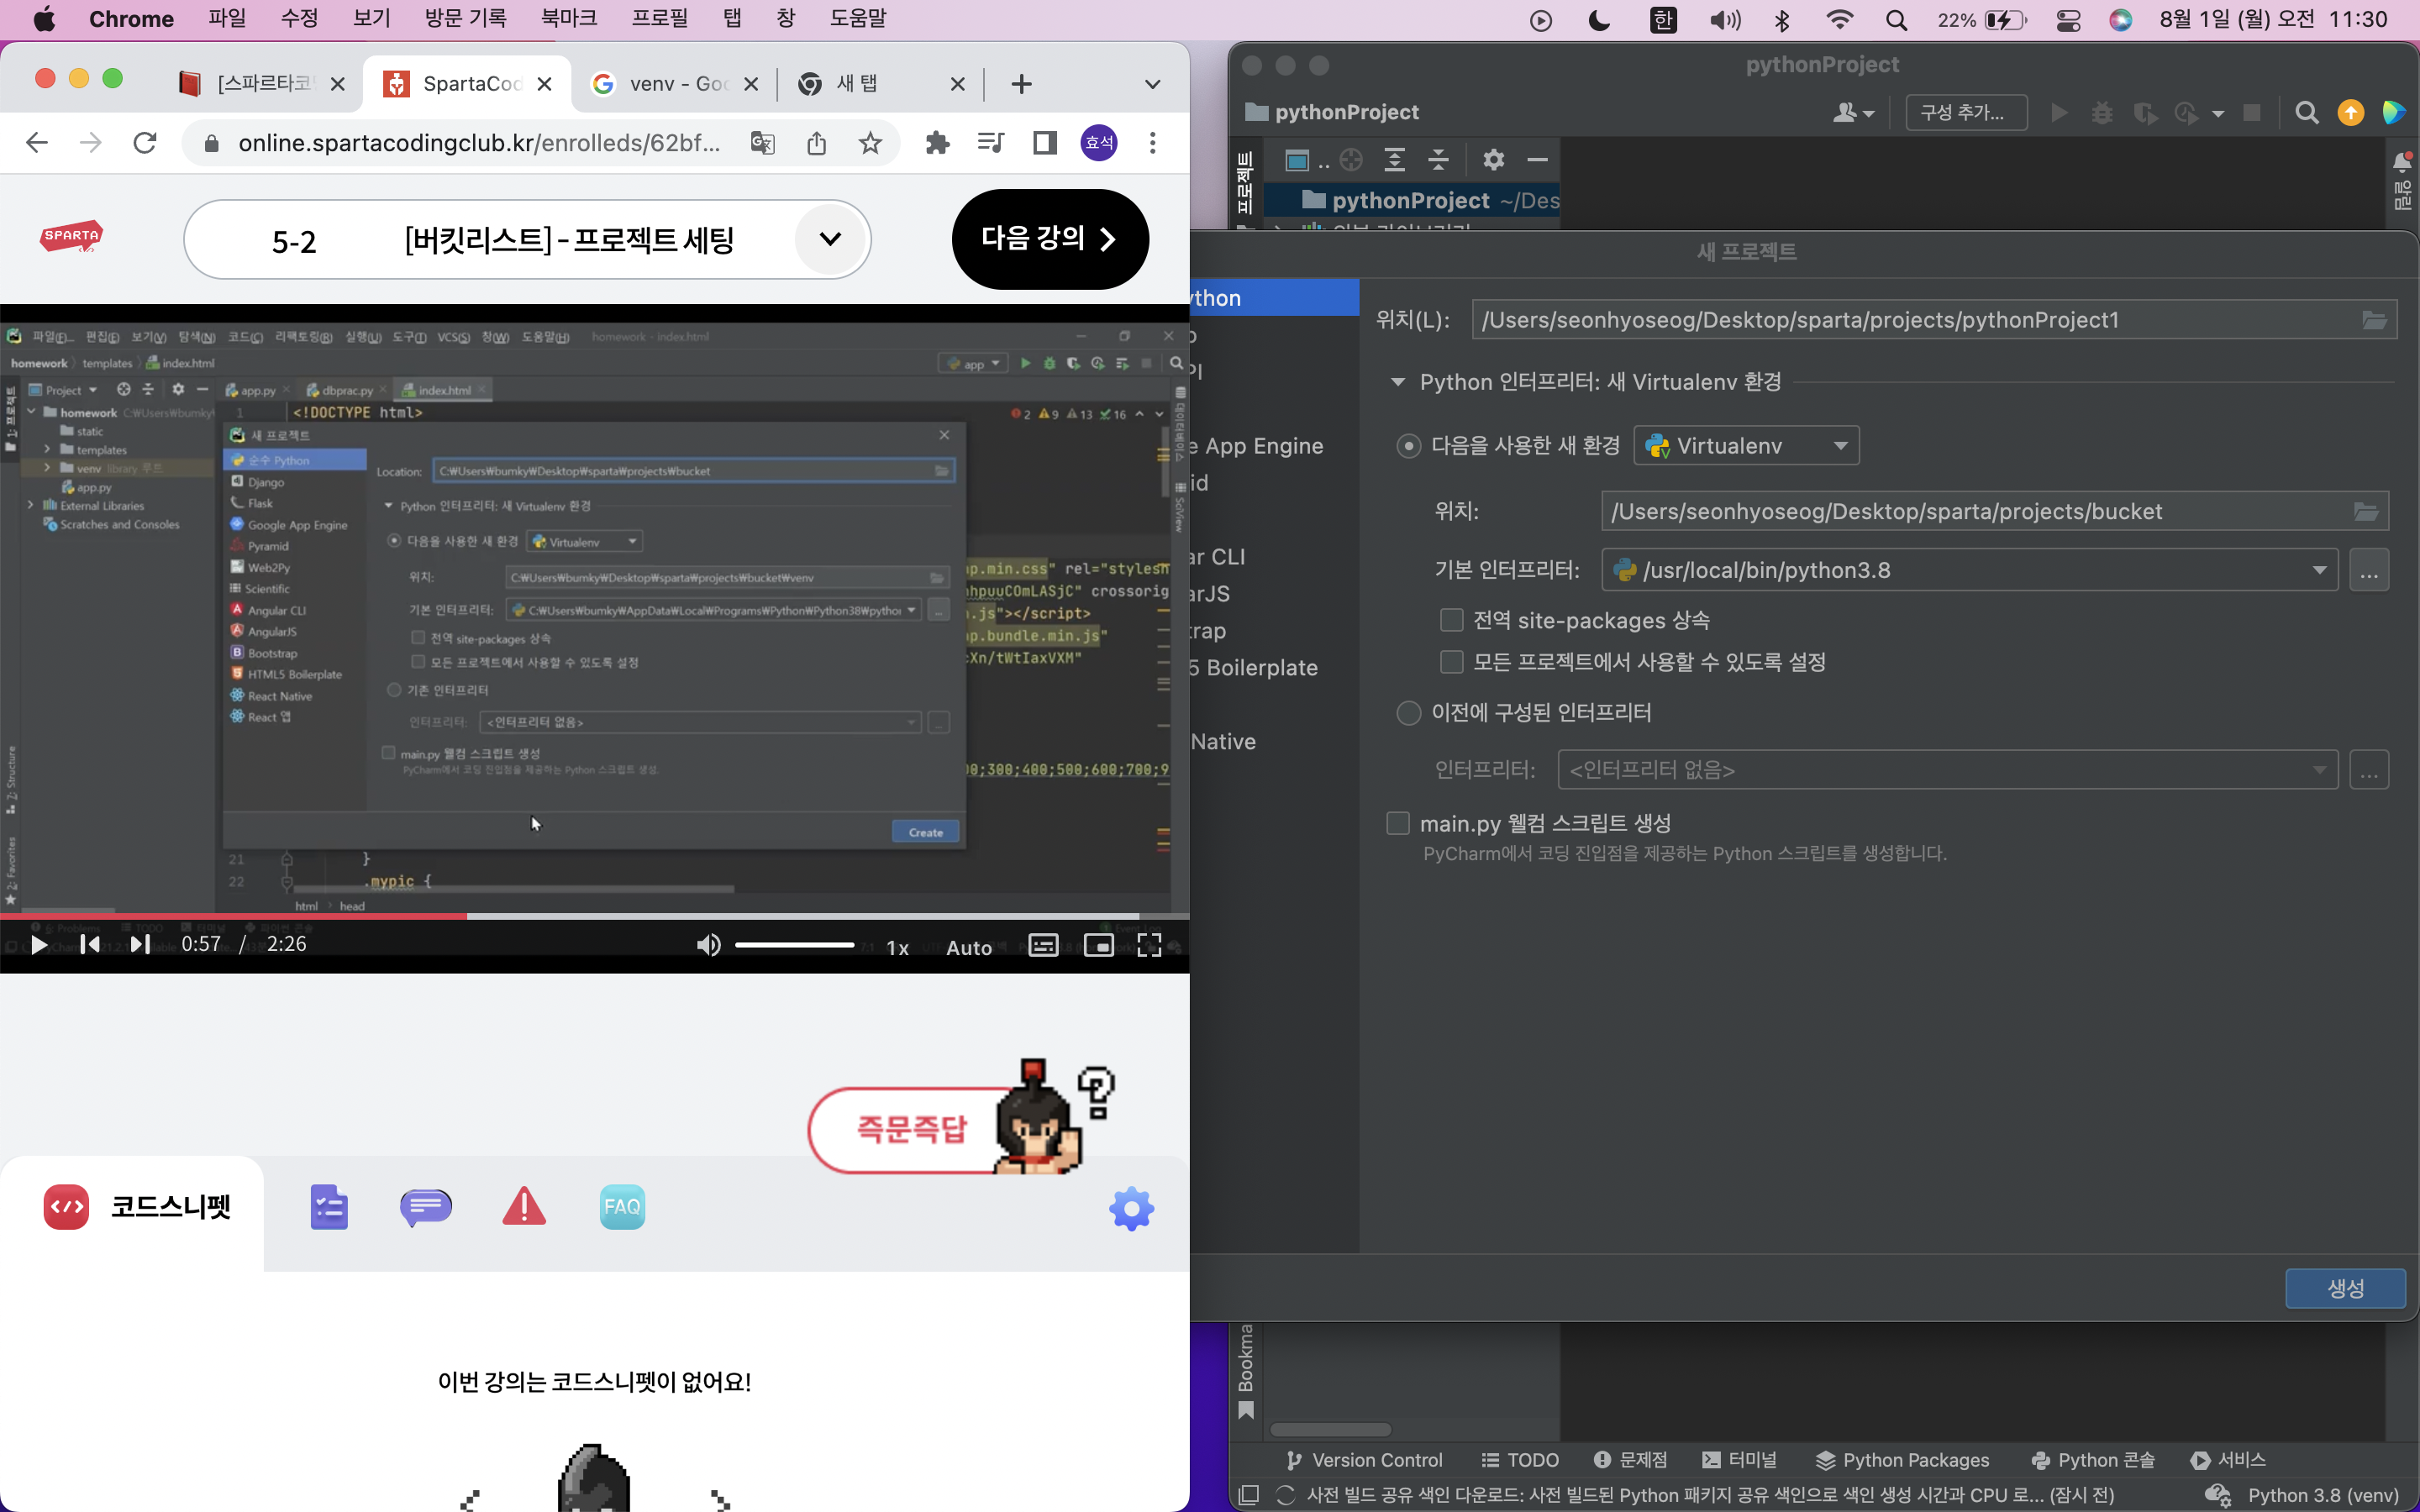The height and width of the screenshot is (1512, 2420).
Task: Check 전역 site-packages 상속 checkbox
Action: click(1451, 621)
